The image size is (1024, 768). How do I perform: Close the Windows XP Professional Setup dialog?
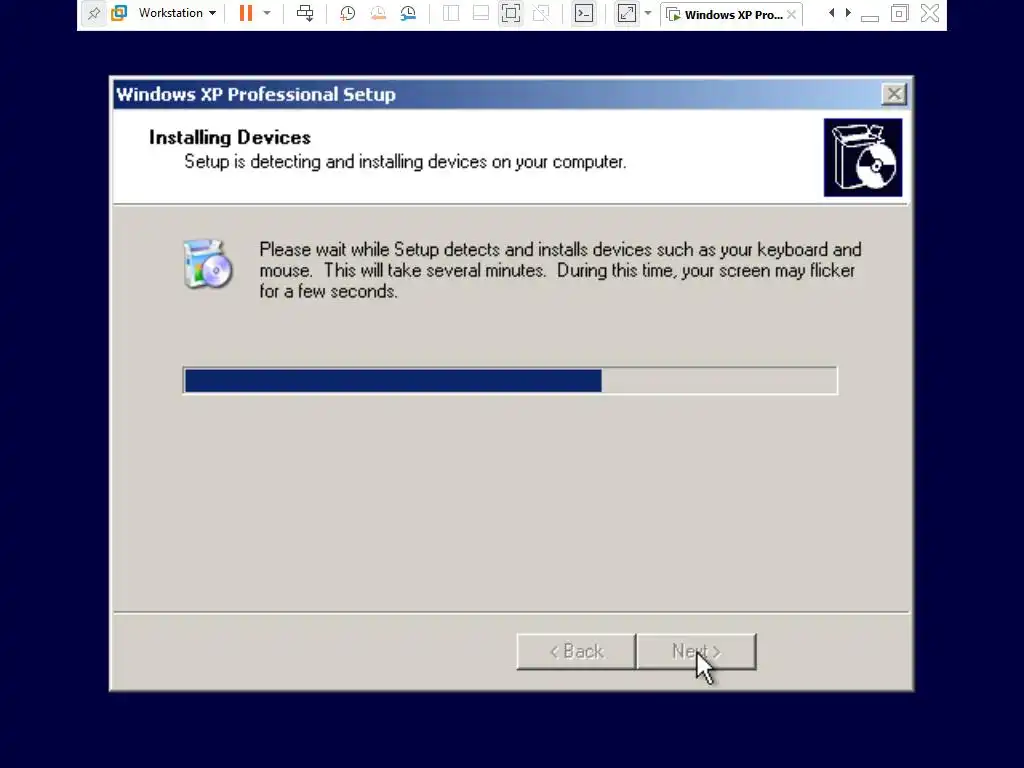click(x=894, y=95)
